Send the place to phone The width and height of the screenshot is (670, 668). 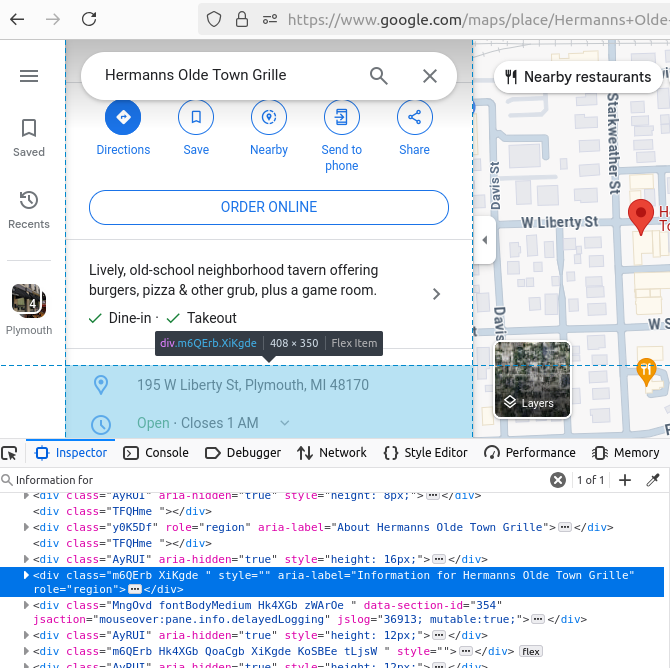(341, 136)
